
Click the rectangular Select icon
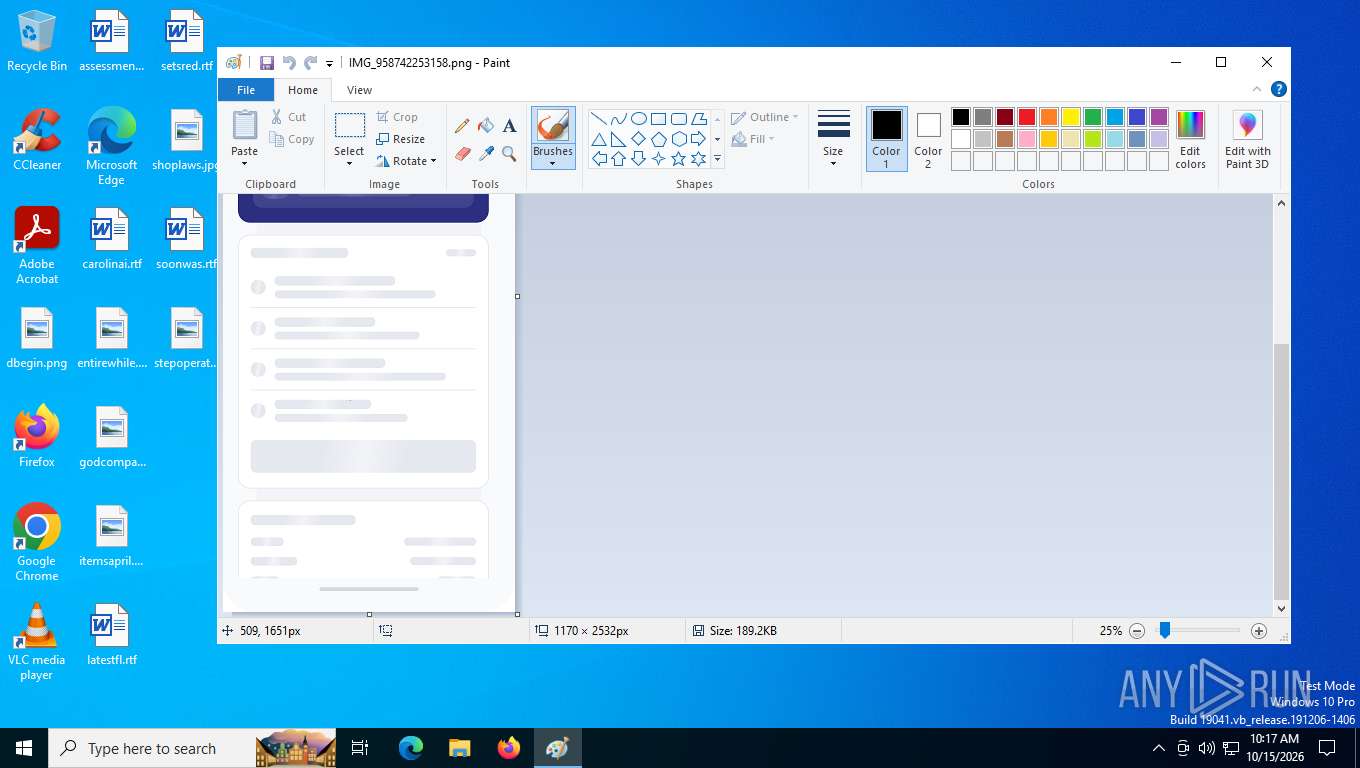click(x=349, y=126)
